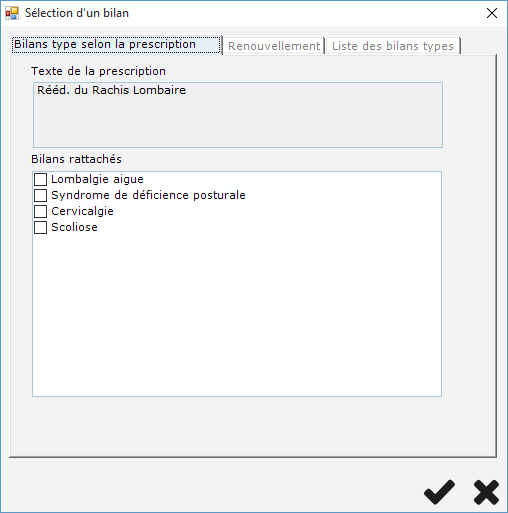
Task: Check the Lombalgie aigue checkbox
Action: point(40,179)
